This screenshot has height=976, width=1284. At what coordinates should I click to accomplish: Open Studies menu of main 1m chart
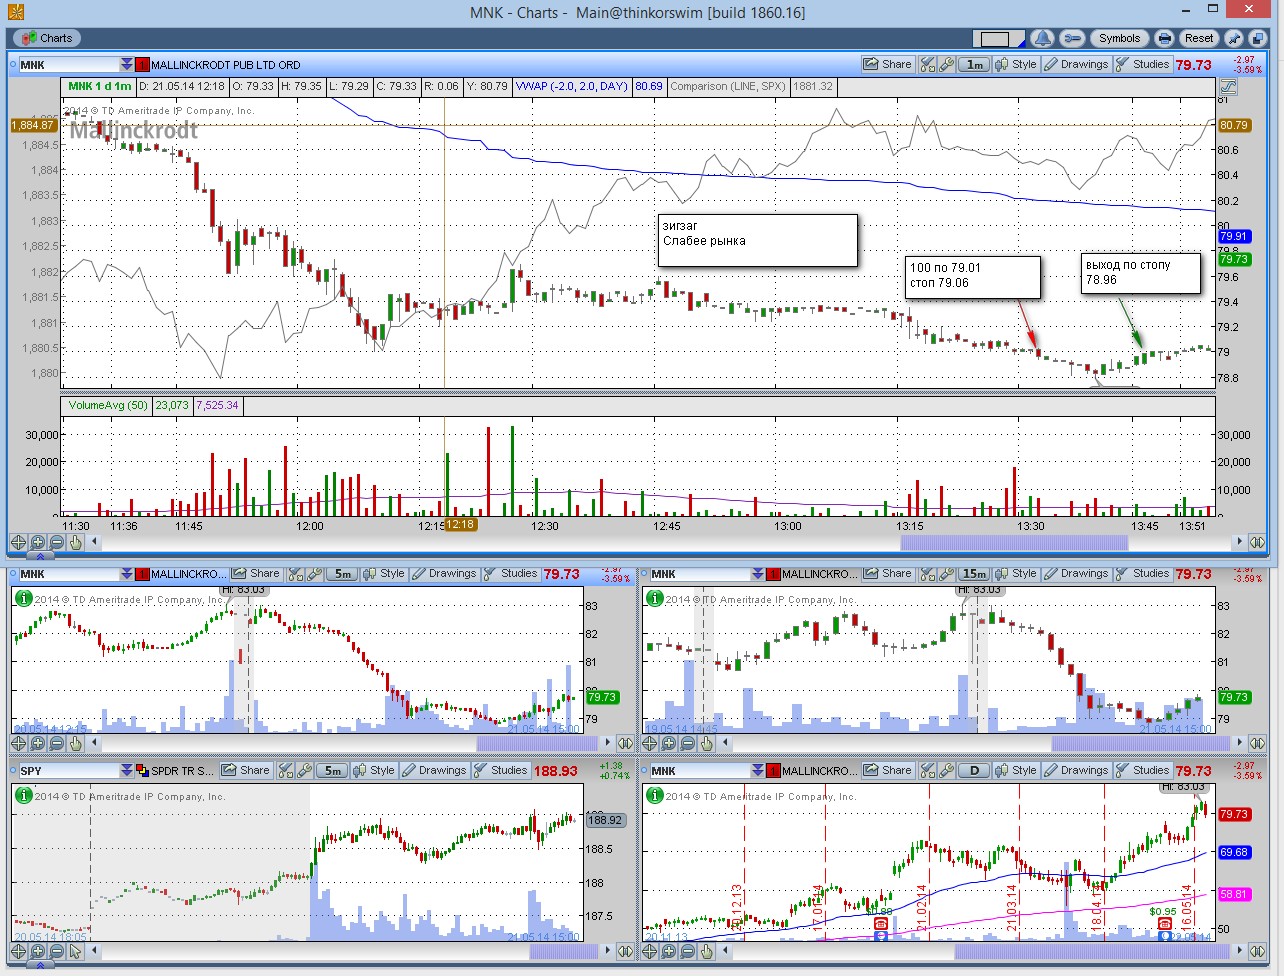[x=1142, y=64]
